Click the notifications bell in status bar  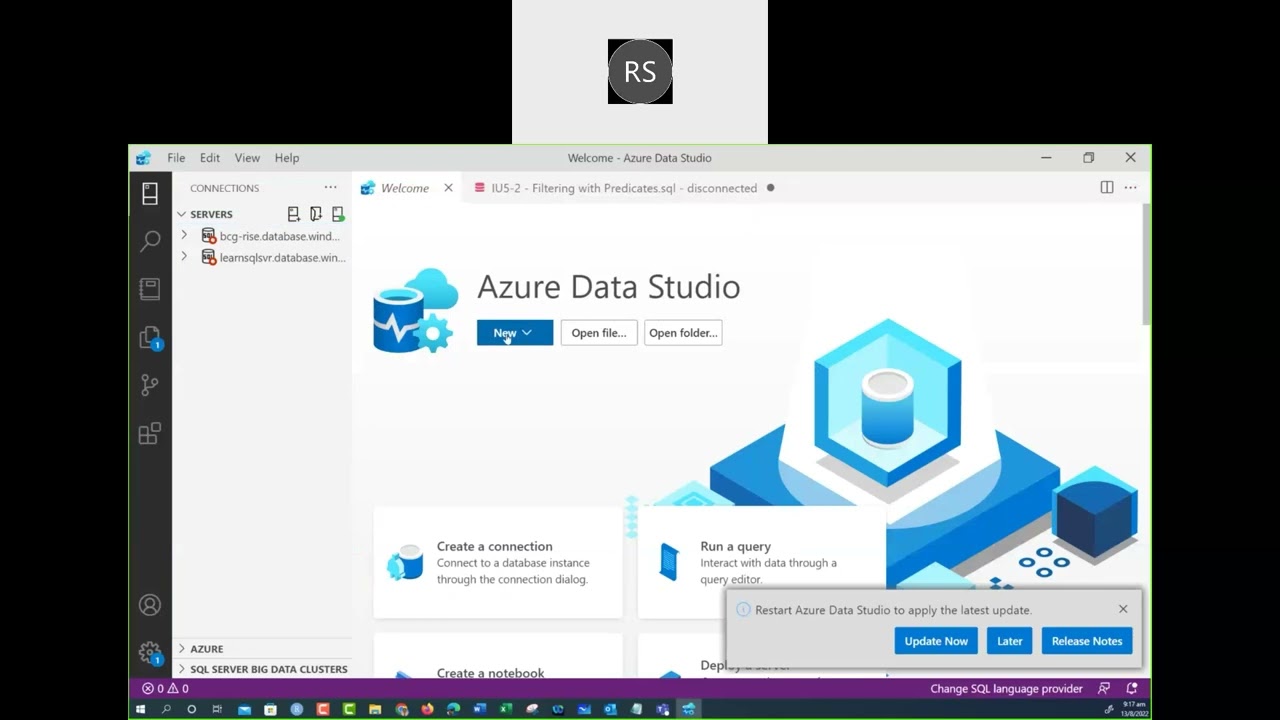[x=1132, y=688]
